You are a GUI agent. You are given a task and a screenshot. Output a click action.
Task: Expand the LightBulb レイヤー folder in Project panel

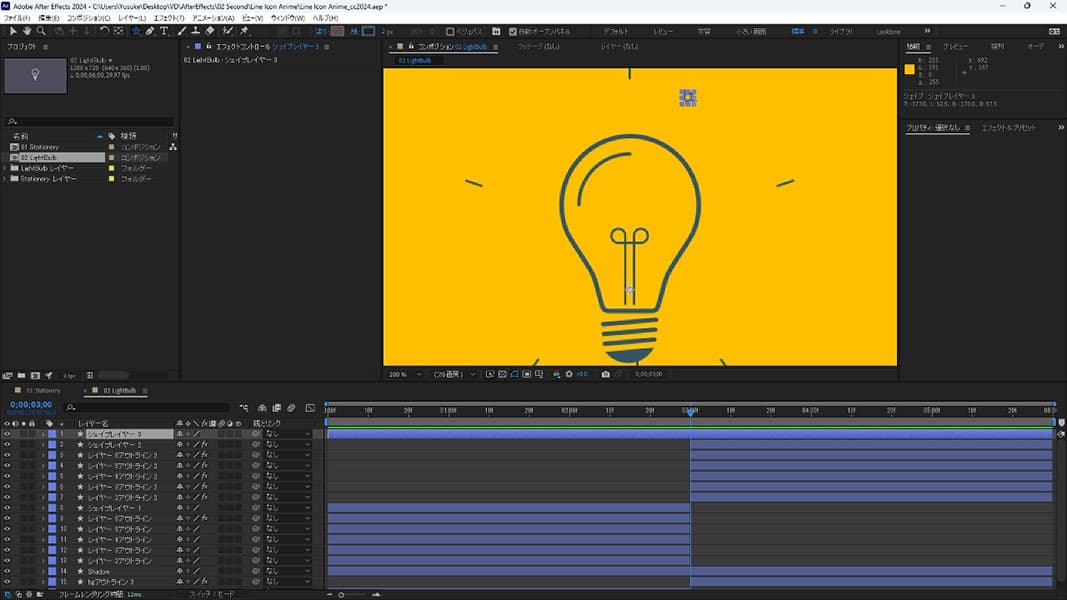coord(6,168)
